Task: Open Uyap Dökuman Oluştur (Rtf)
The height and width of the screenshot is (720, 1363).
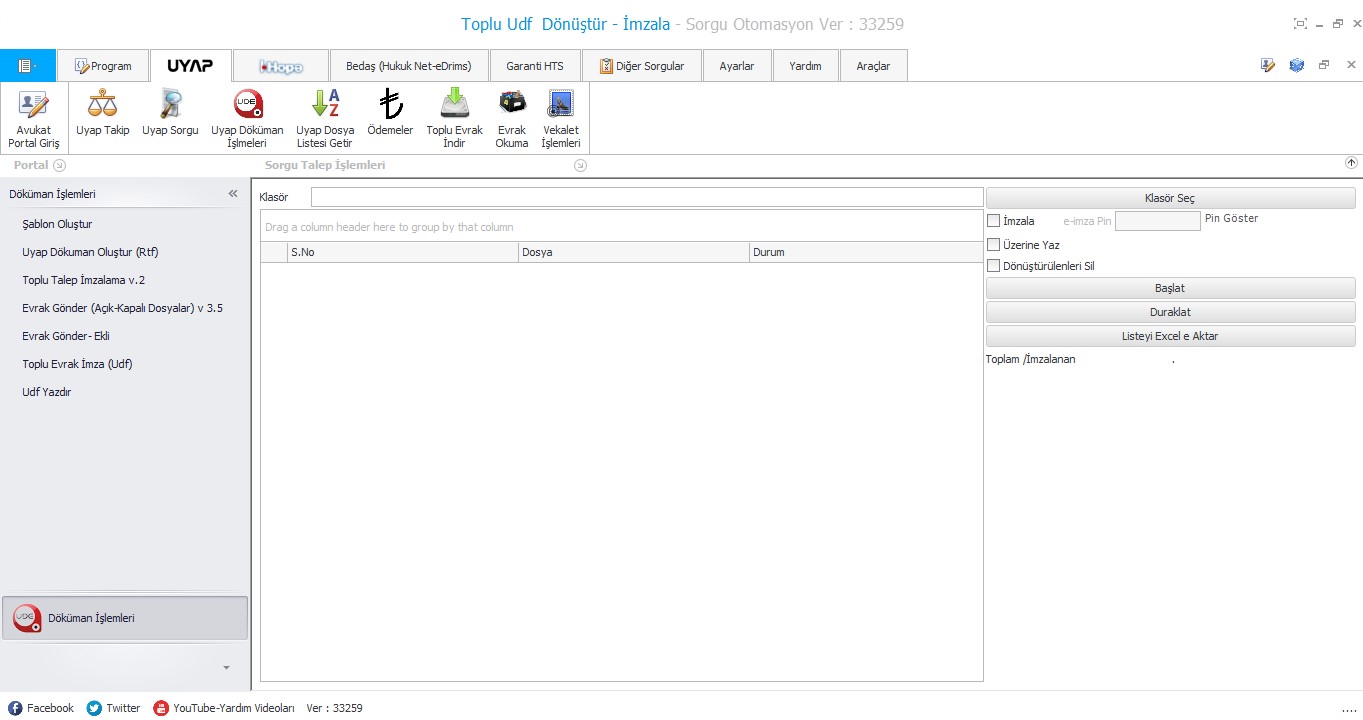Action: click(x=90, y=252)
